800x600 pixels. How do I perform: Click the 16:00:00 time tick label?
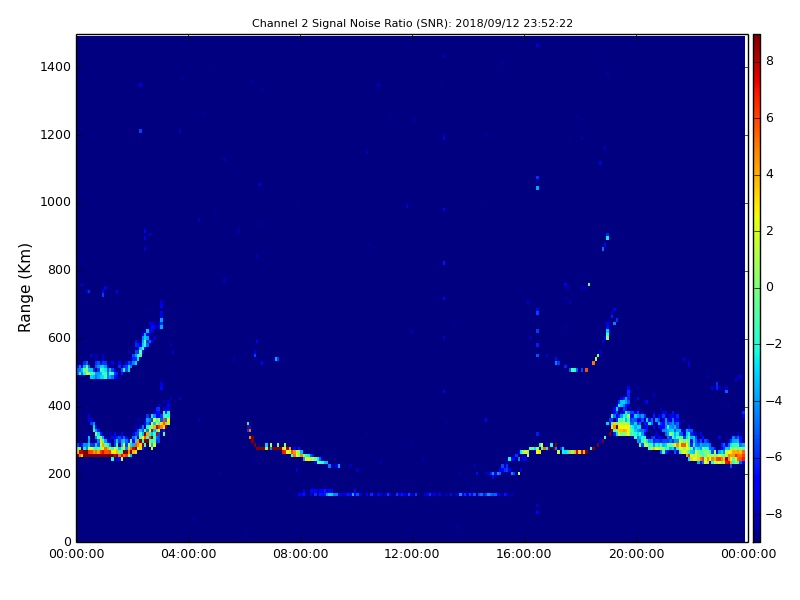[524, 554]
